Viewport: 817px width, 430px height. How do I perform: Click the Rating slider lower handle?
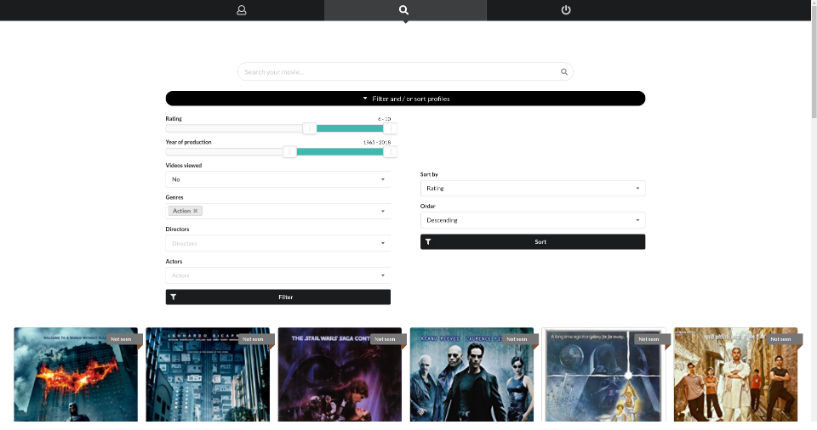click(x=310, y=128)
